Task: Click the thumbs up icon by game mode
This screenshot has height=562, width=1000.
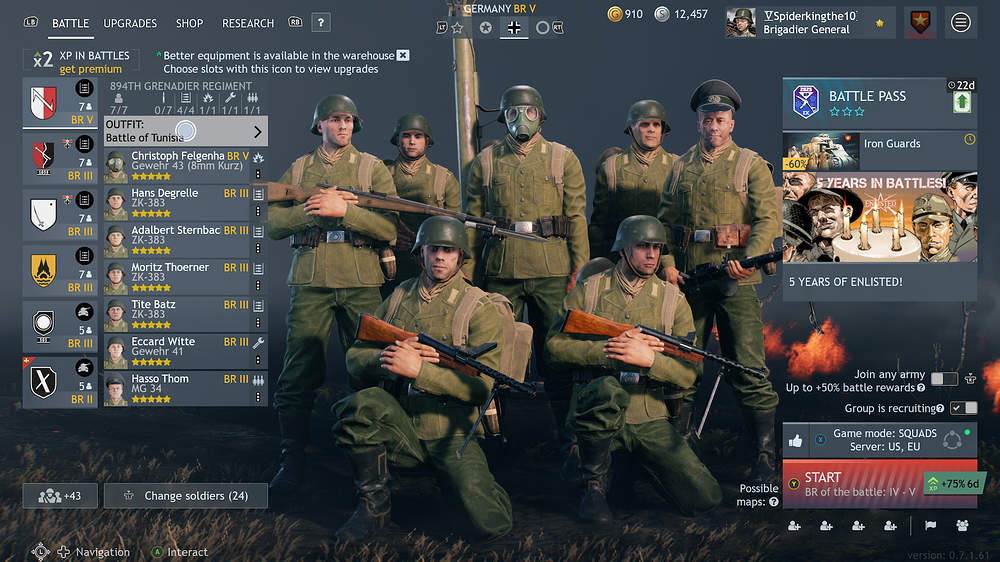Action: [x=795, y=440]
